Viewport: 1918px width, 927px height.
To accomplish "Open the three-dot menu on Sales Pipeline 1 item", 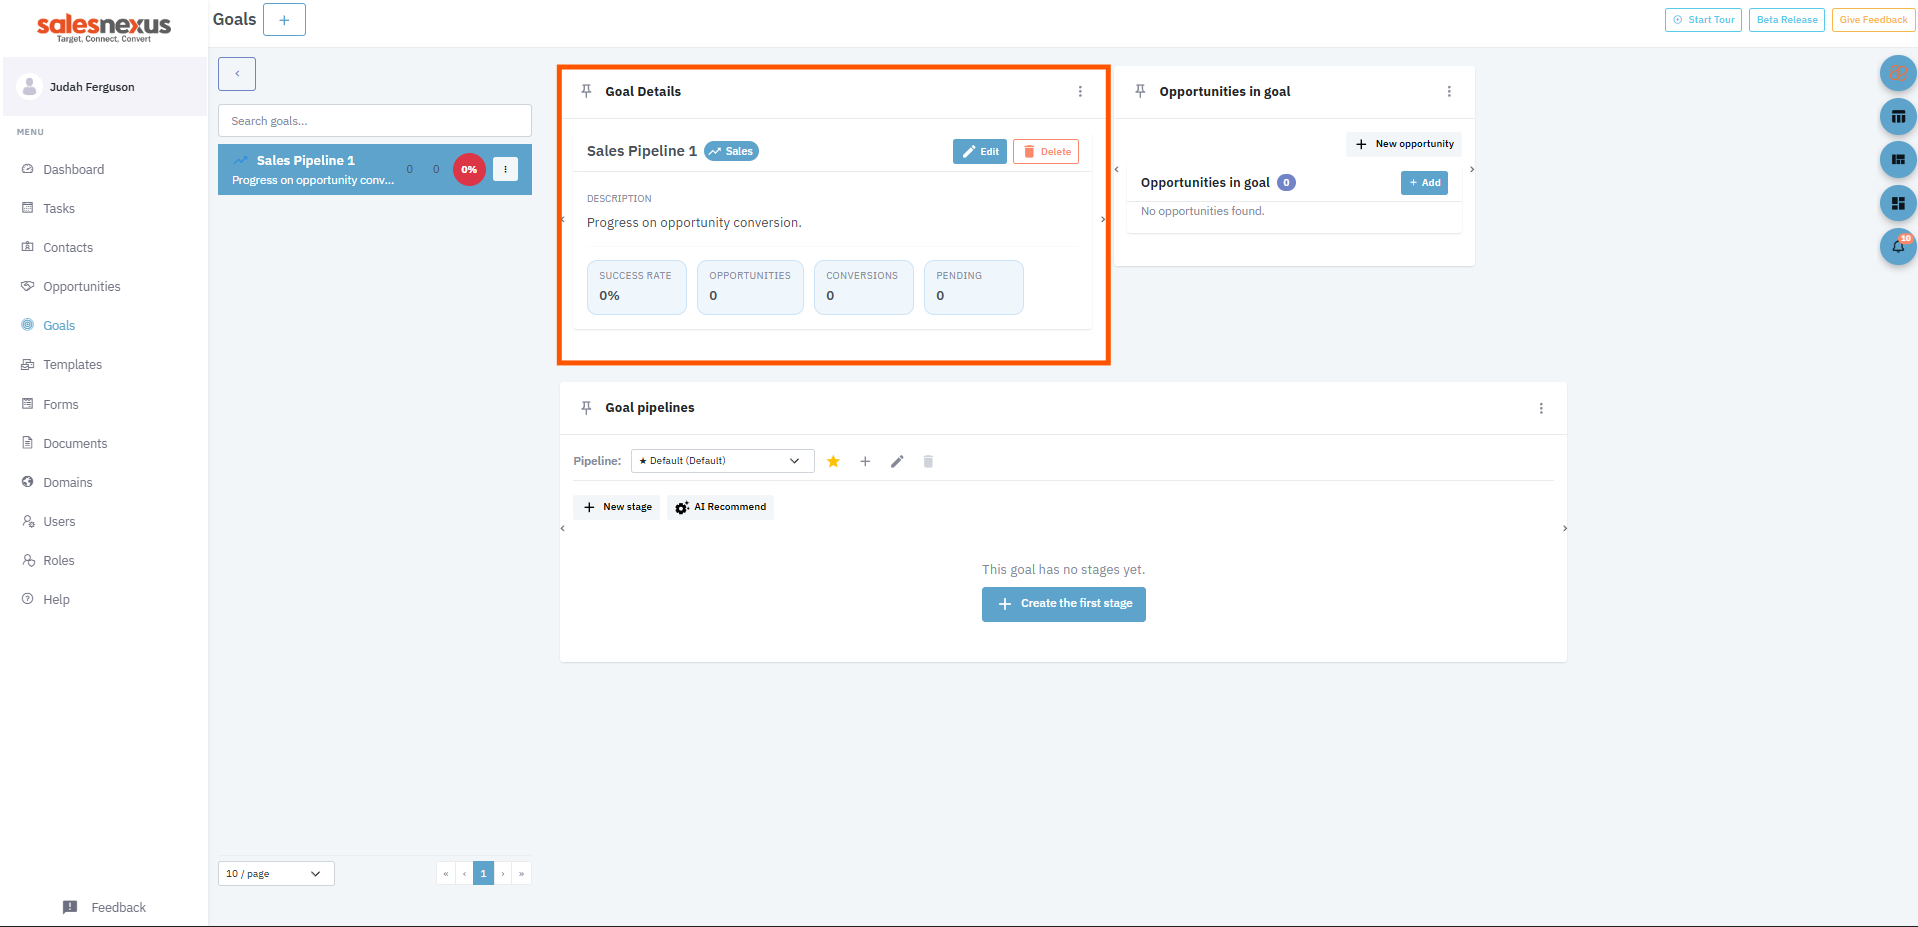I will [x=506, y=169].
